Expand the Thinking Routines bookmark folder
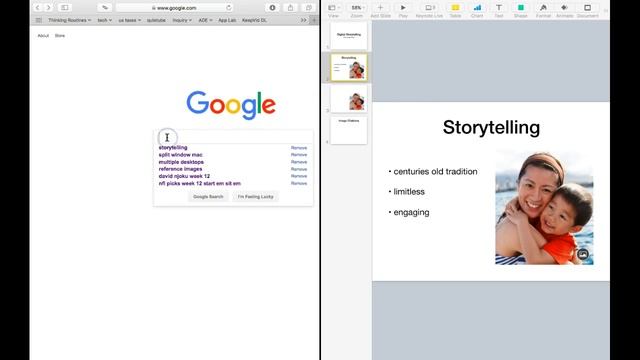This screenshot has height=360, width=640. tap(69, 20)
